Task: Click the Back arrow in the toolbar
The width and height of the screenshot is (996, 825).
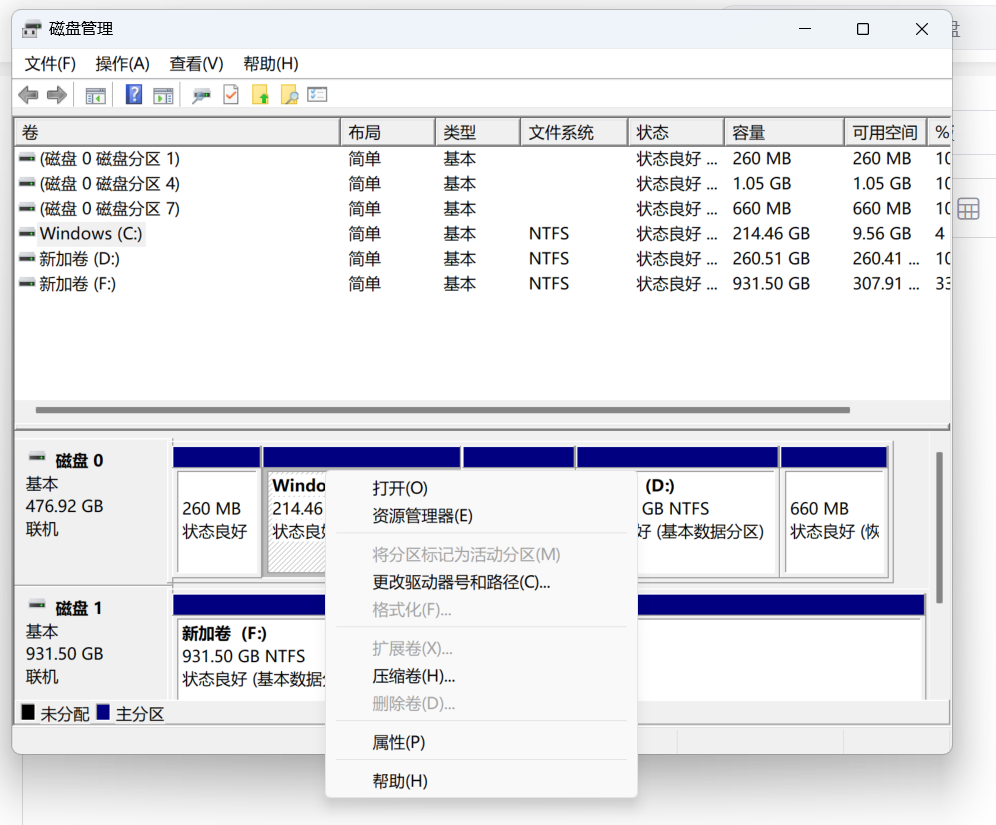Action: pos(28,95)
